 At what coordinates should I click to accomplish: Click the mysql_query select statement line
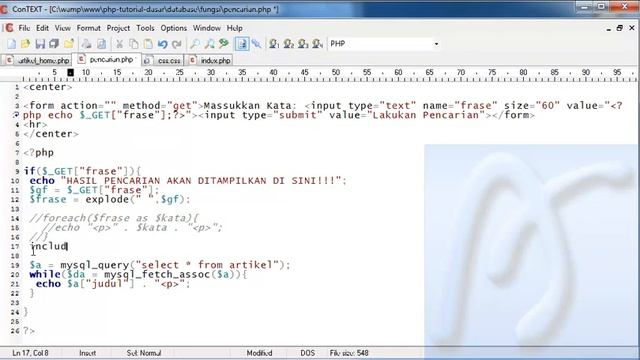[x=160, y=265]
